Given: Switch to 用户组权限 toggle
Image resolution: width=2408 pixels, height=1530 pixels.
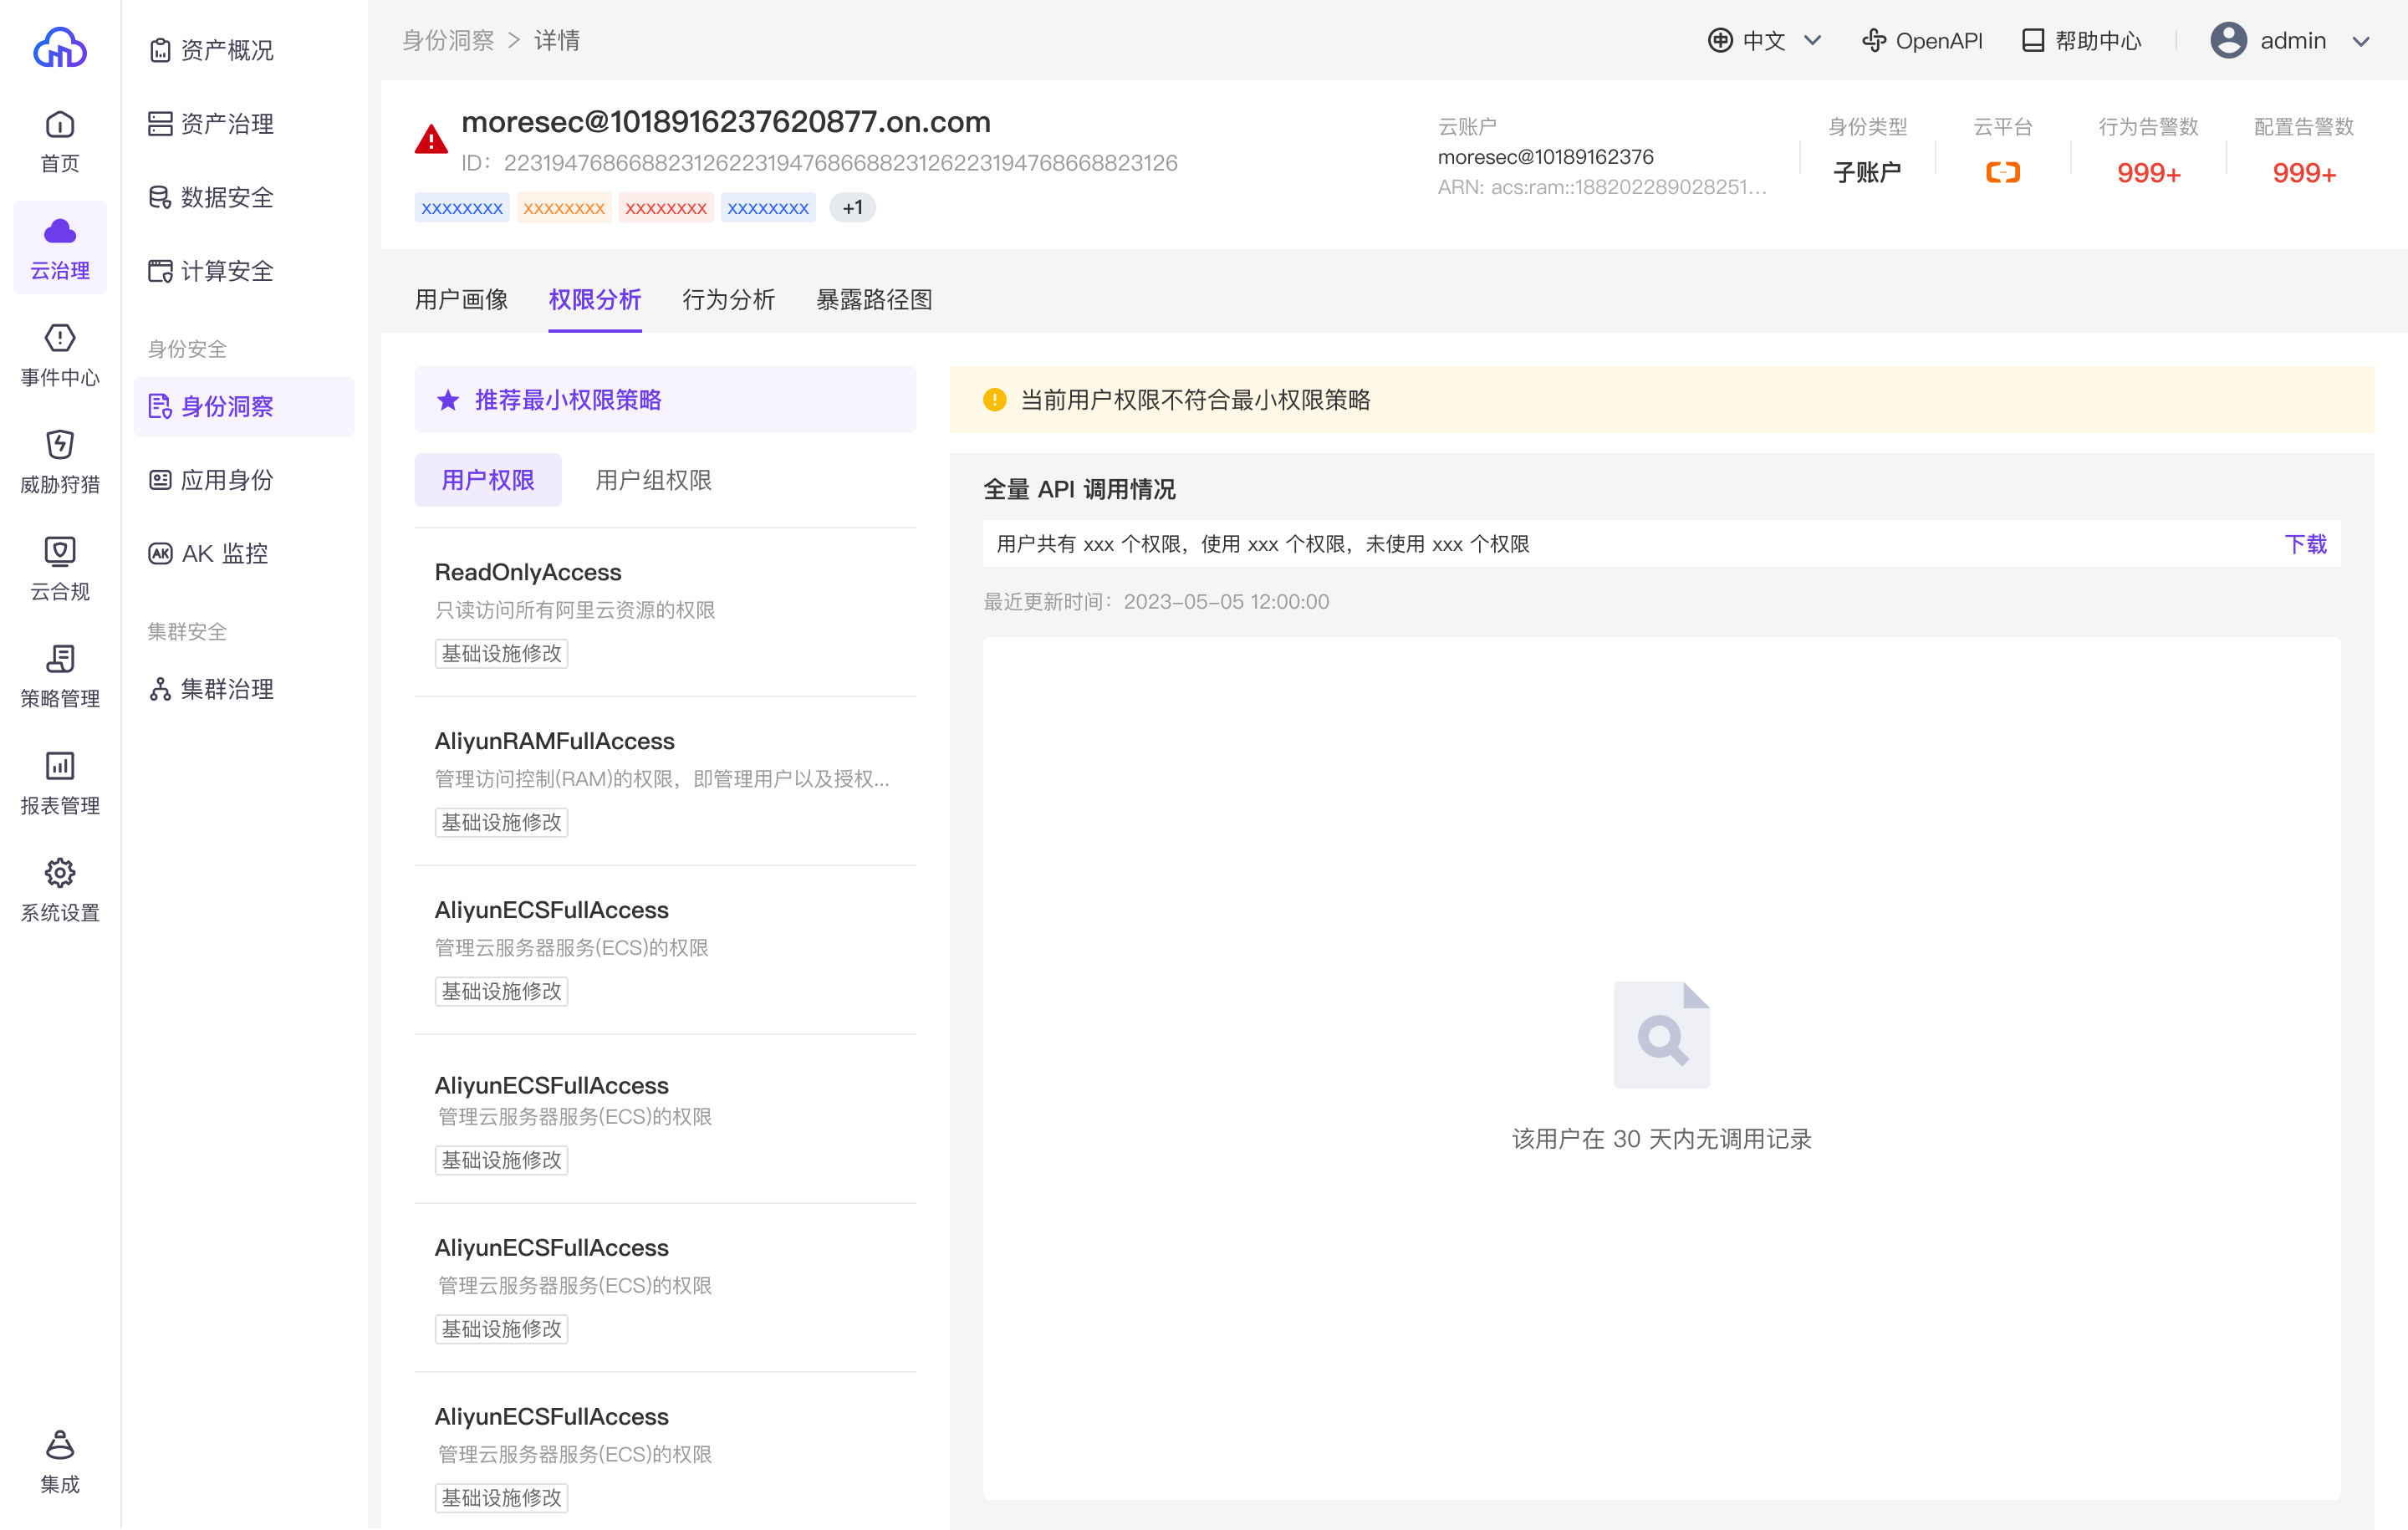Looking at the screenshot, I should [x=653, y=481].
